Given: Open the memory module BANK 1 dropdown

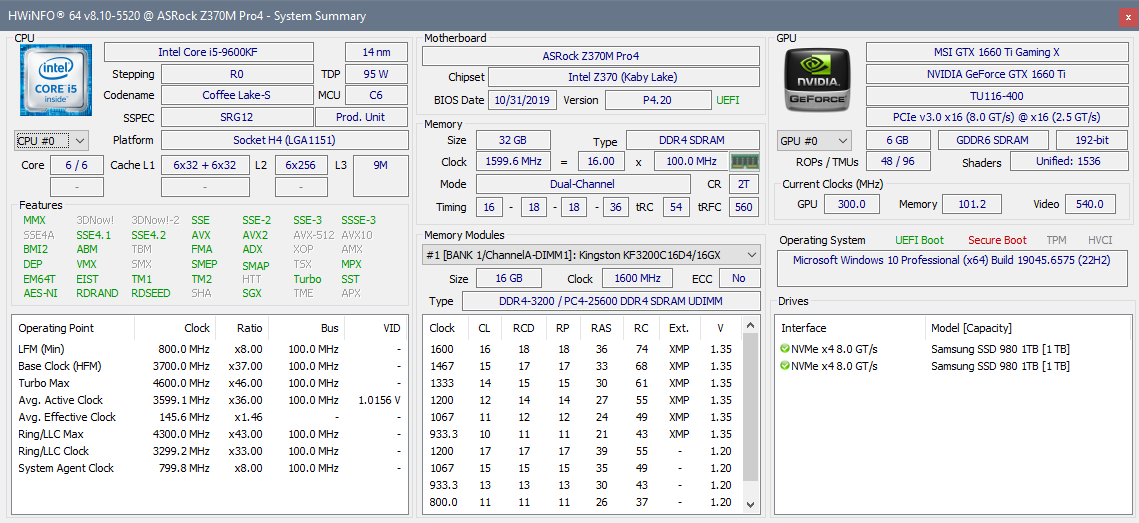Looking at the screenshot, I should (x=590, y=255).
